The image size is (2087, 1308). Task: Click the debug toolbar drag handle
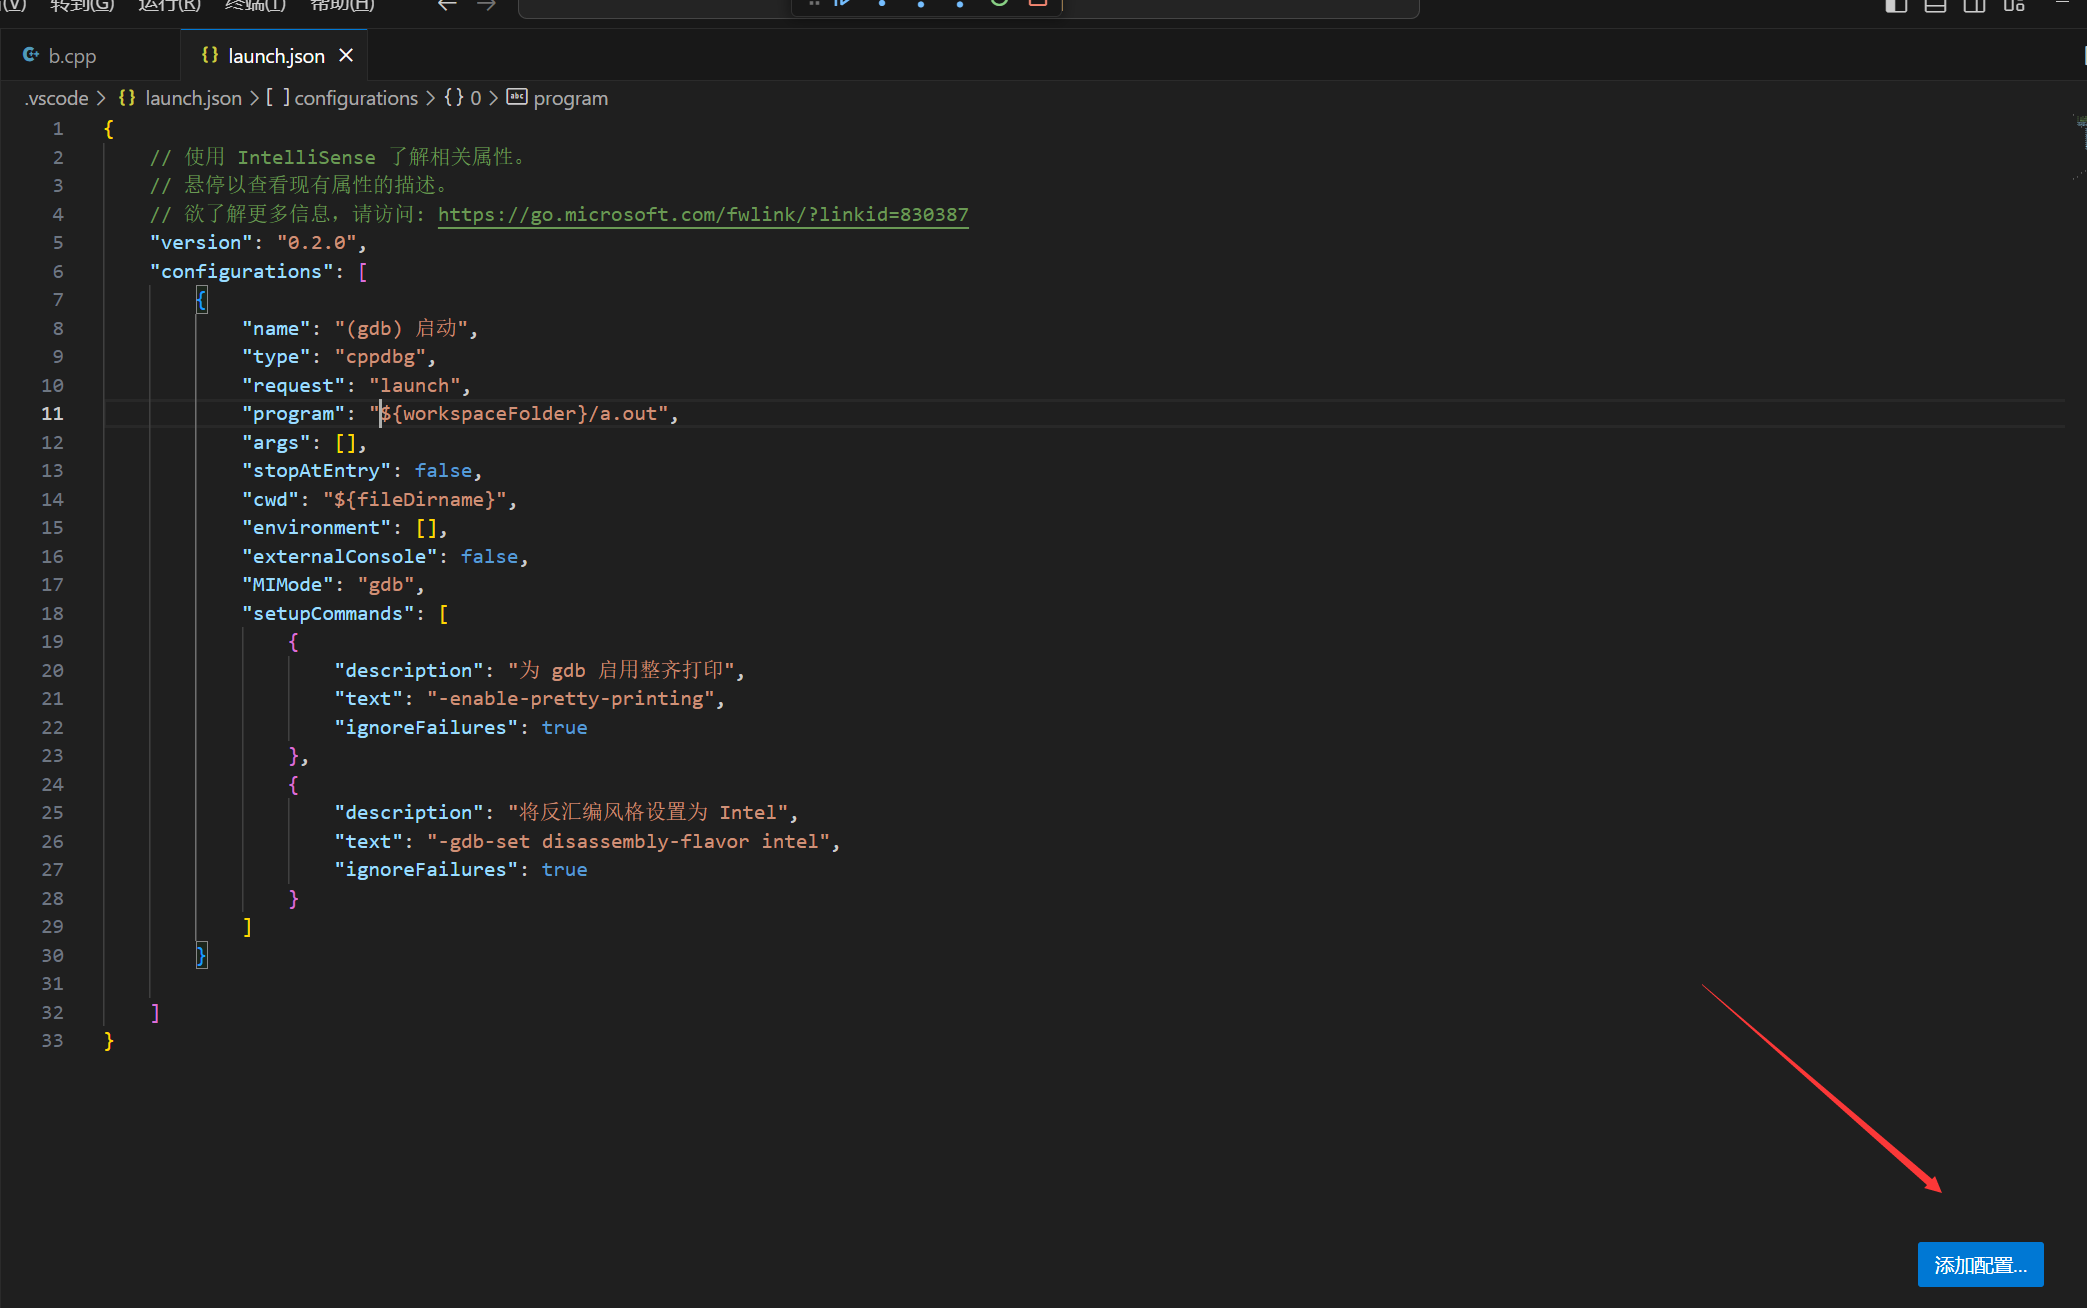814,4
